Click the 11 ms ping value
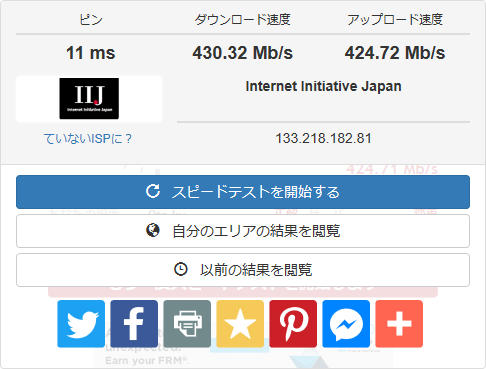Screen dimensions: 486x369 coord(91,53)
